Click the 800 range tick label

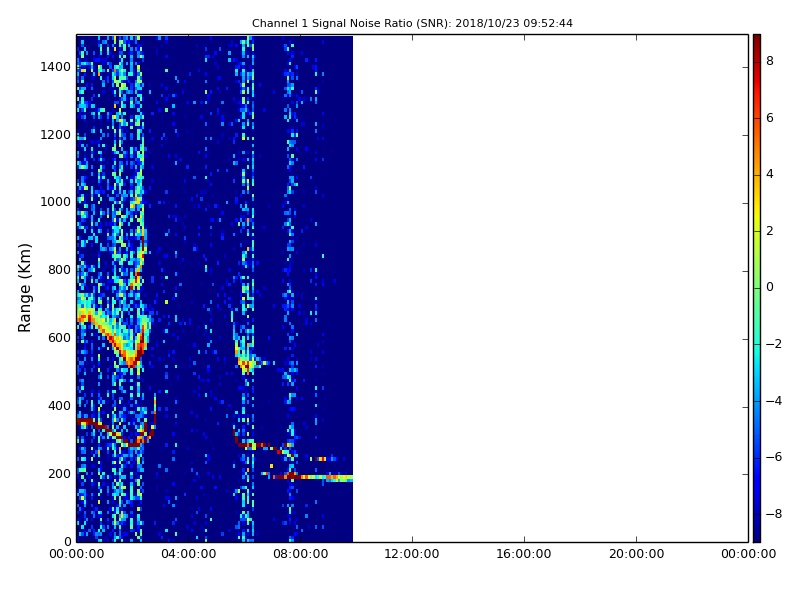[x=59, y=270]
